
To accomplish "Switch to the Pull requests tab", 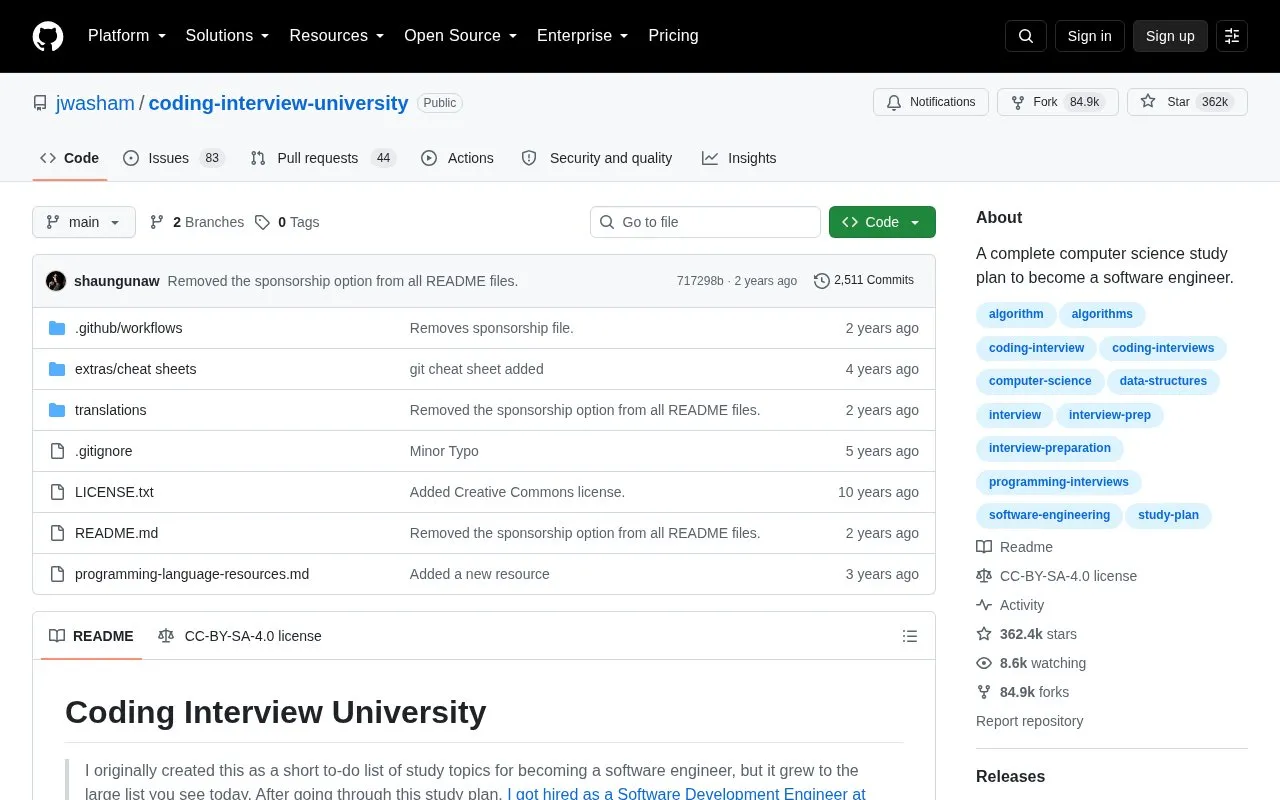I will [x=323, y=158].
